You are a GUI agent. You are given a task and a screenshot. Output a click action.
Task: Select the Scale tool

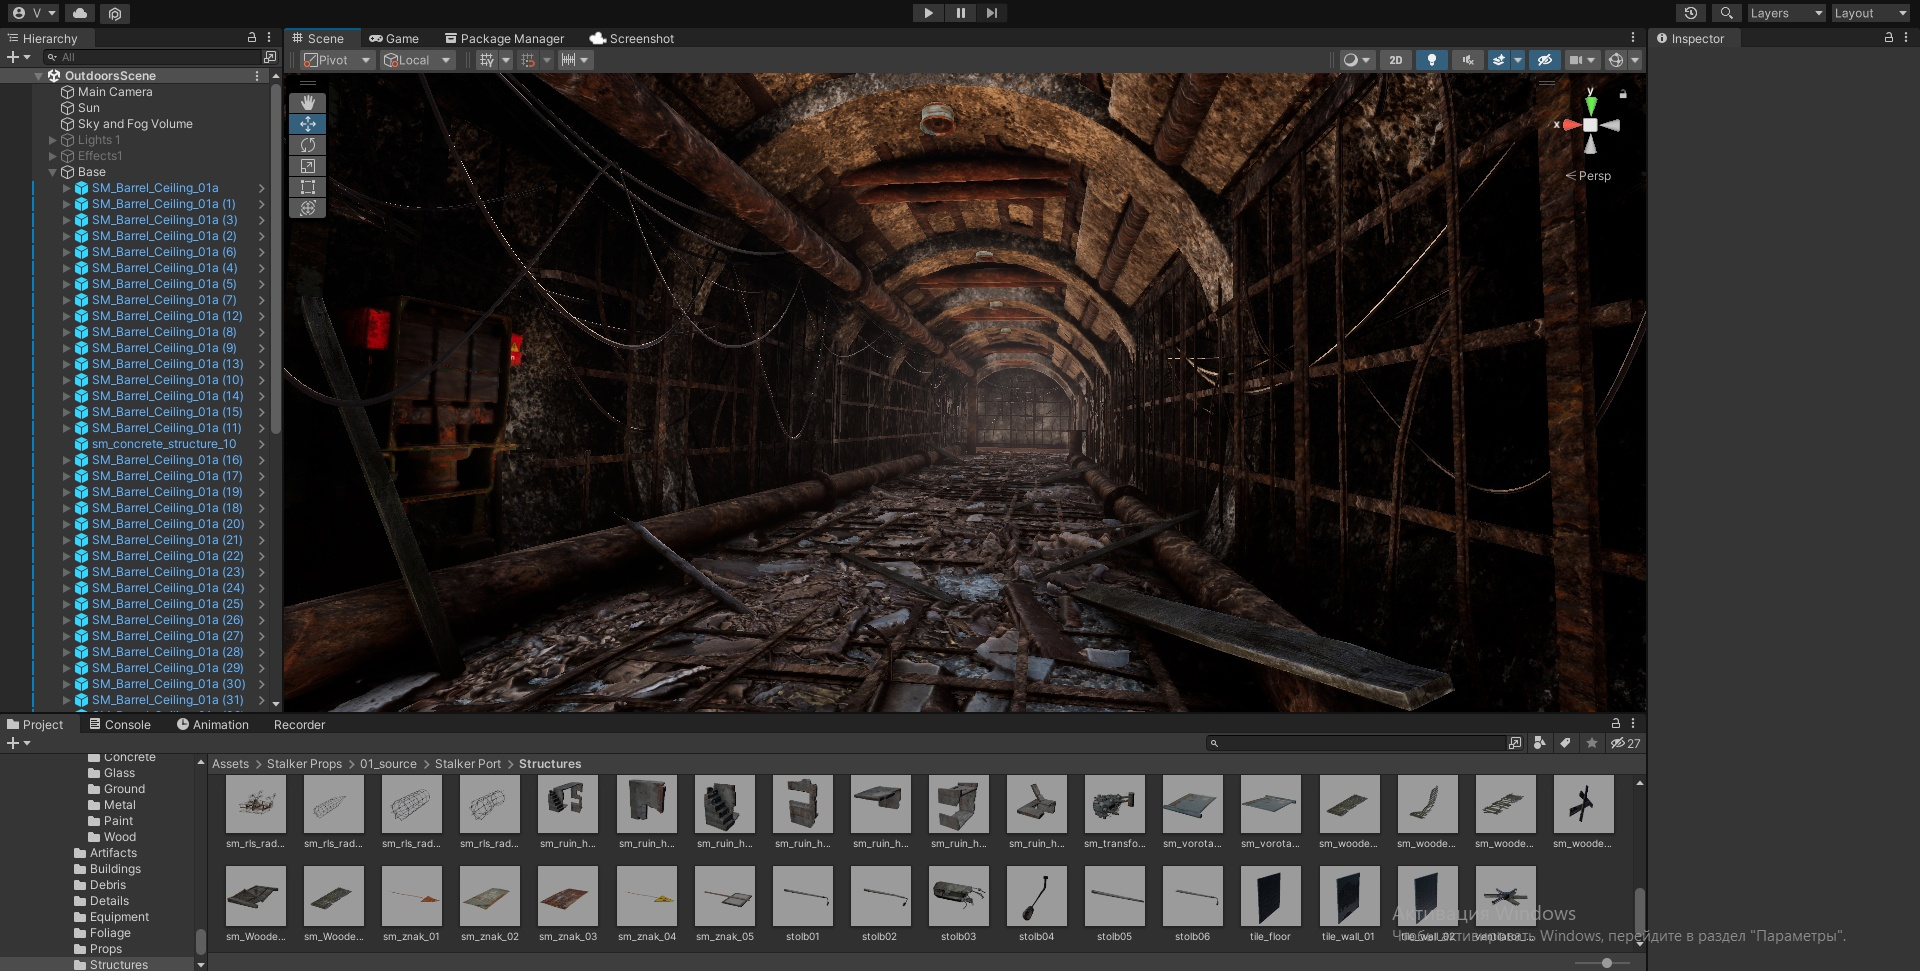(x=307, y=166)
